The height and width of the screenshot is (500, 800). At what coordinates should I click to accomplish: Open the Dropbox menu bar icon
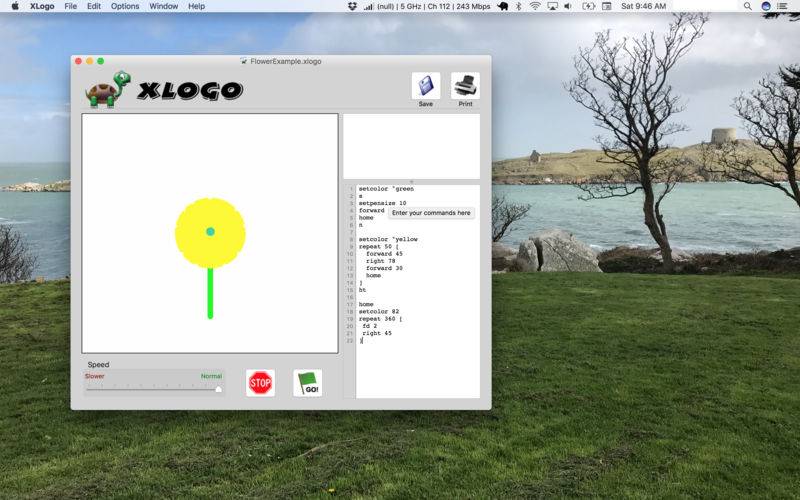(x=381, y=6)
